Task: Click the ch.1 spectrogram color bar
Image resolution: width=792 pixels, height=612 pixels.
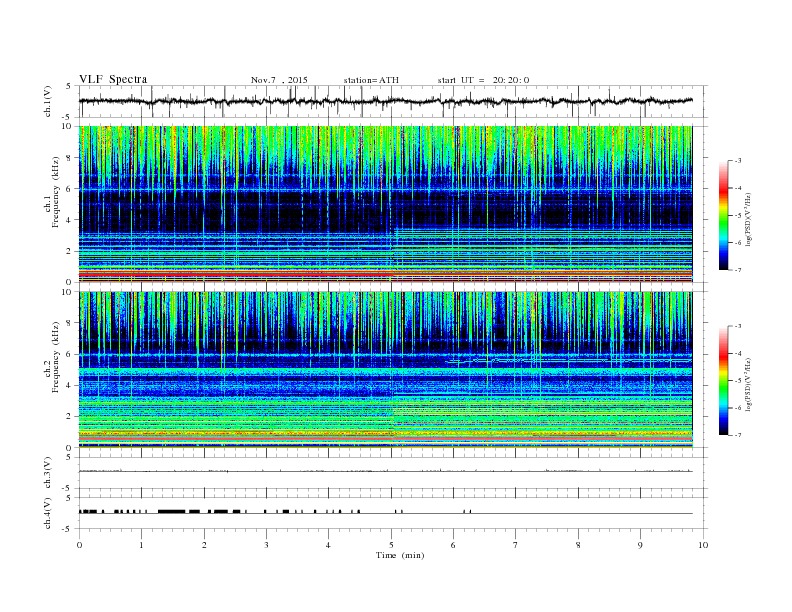Action: 723,215
